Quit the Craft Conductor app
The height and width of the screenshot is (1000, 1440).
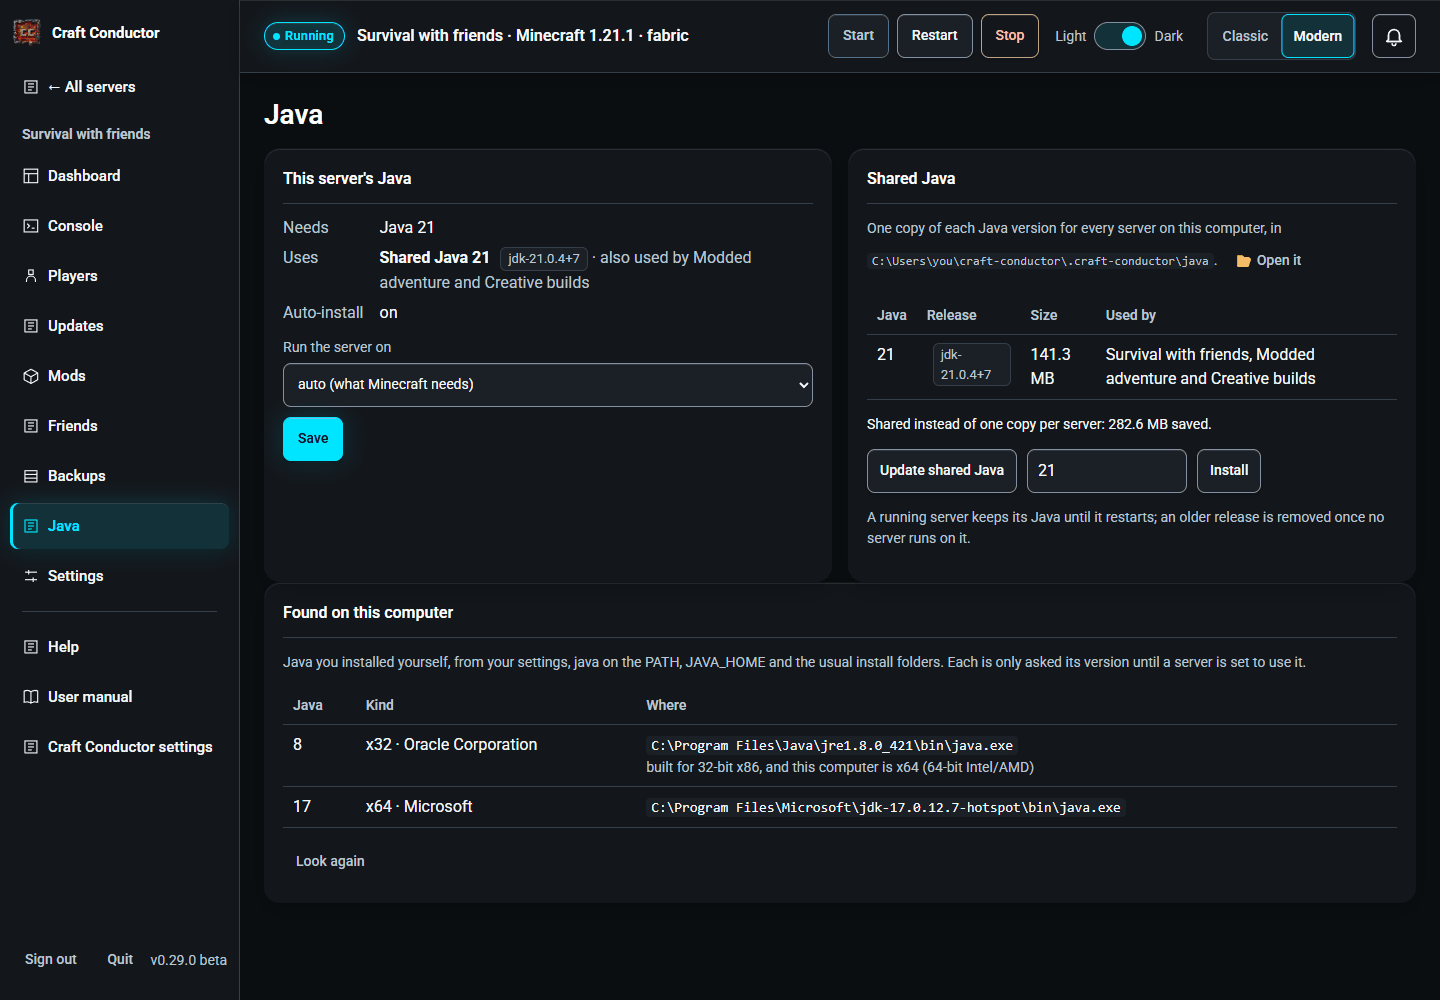click(x=120, y=959)
